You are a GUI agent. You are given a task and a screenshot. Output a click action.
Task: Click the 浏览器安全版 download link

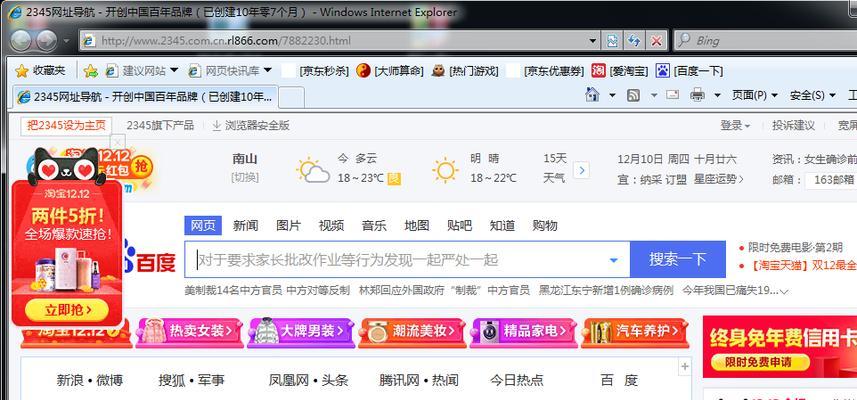pyautogui.click(x=251, y=125)
